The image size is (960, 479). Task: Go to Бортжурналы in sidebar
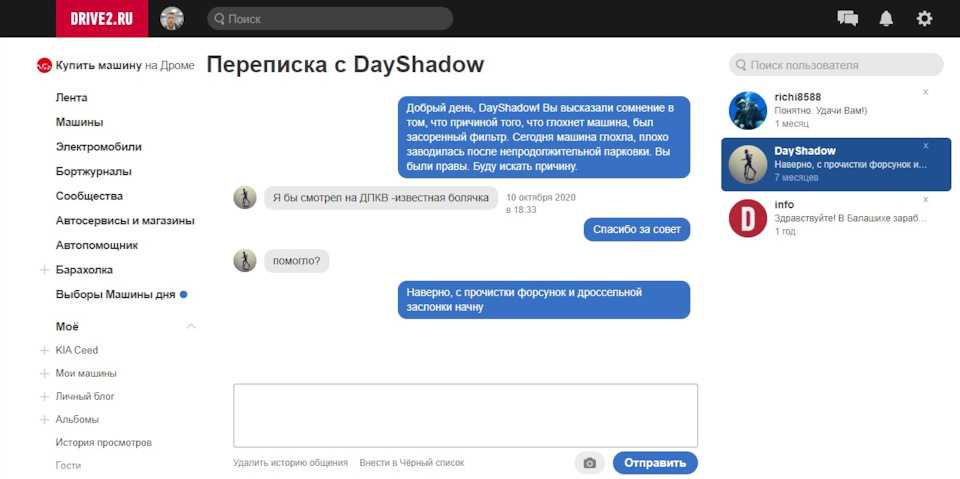tap(94, 172)
